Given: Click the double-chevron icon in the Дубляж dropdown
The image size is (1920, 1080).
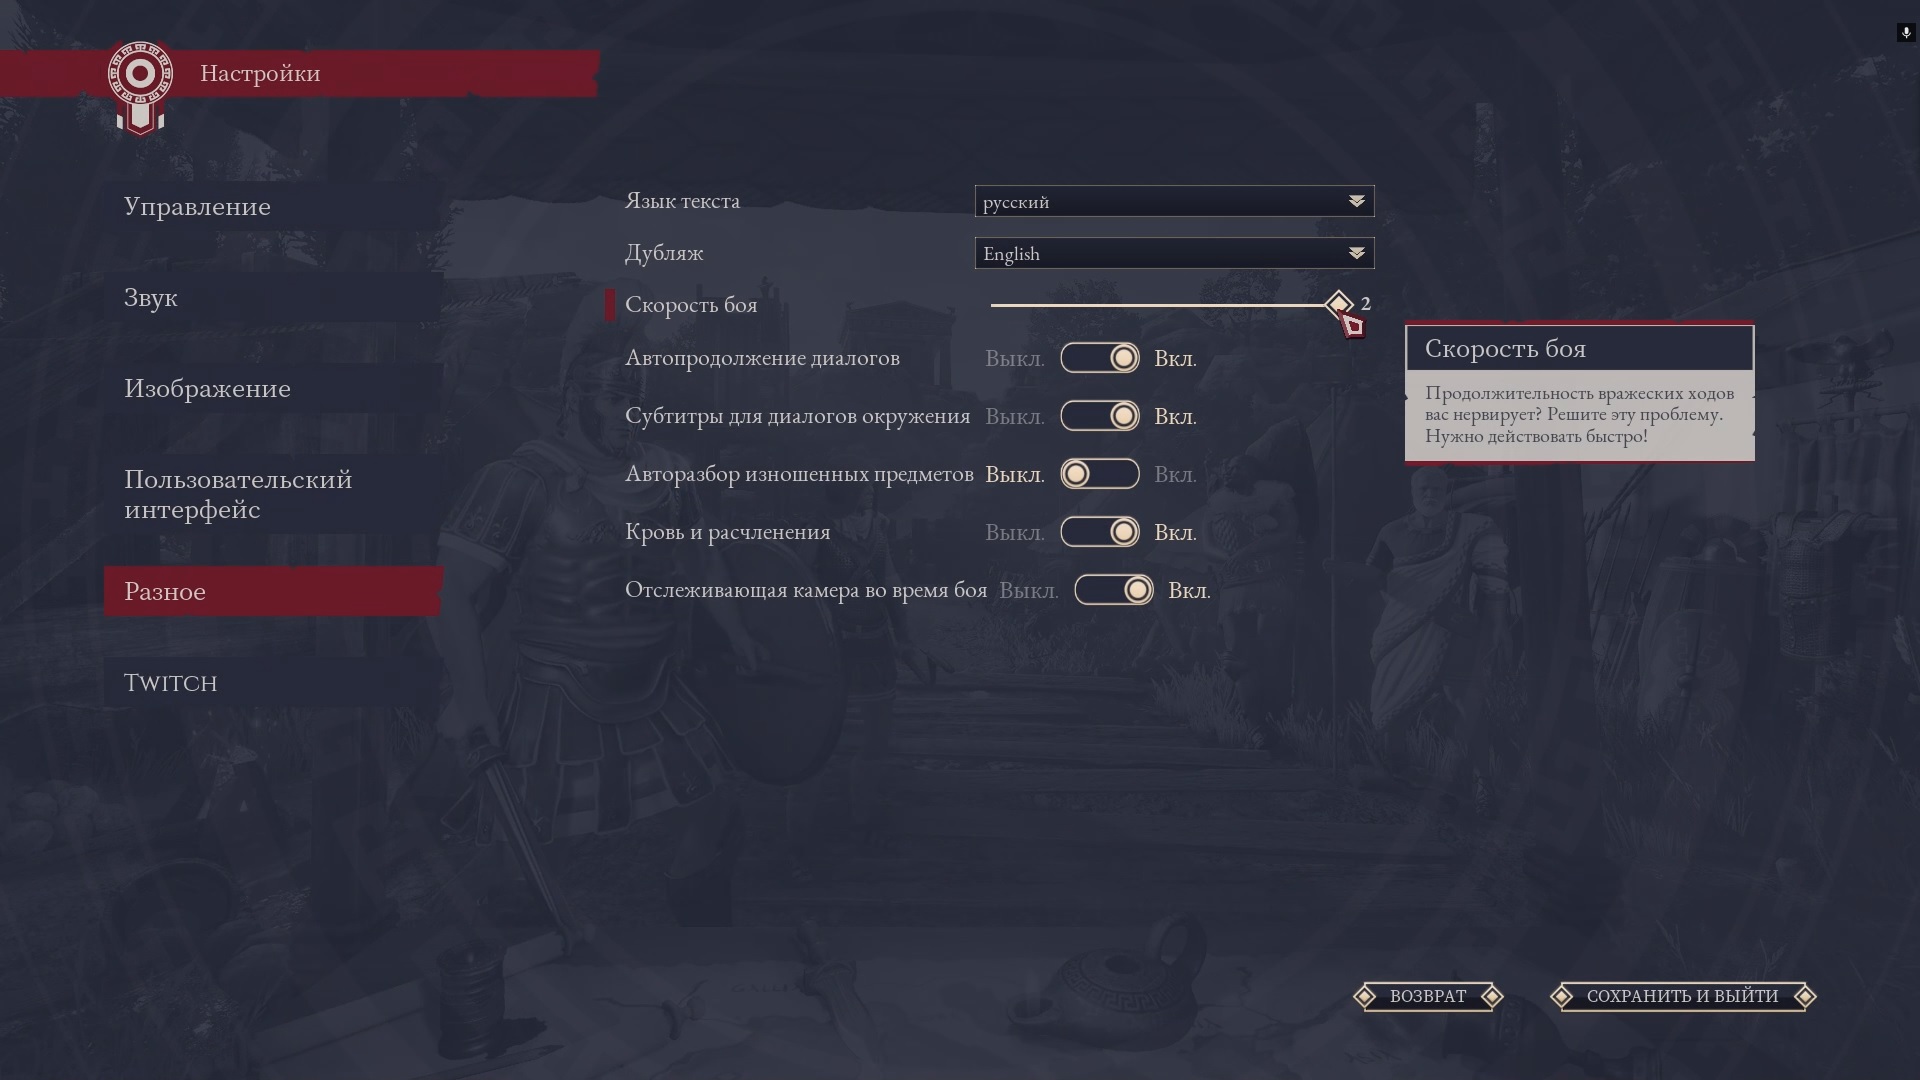Looking at the screenshot, I should click(1356, 253).
